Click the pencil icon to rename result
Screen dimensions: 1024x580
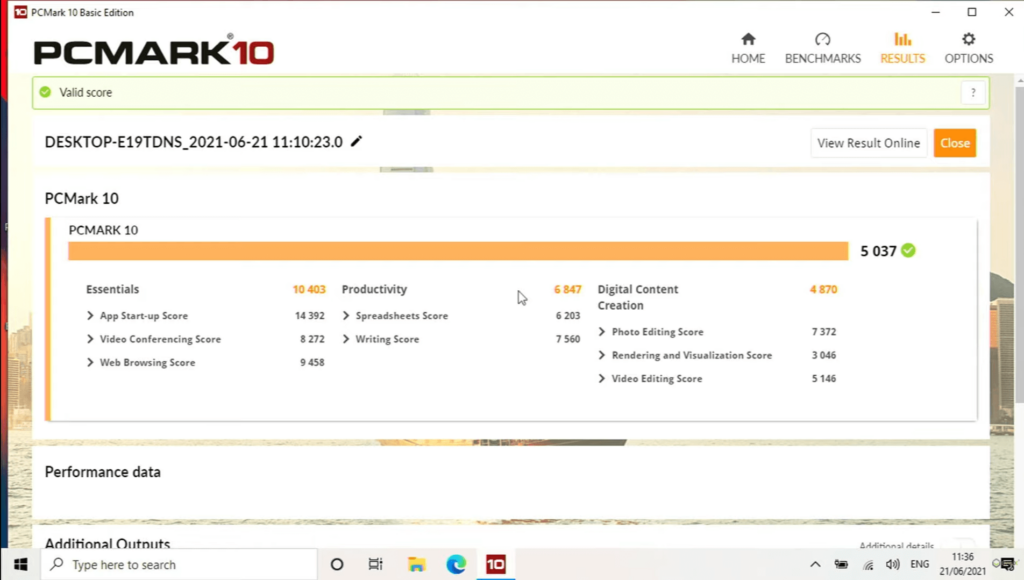[356, 141]
